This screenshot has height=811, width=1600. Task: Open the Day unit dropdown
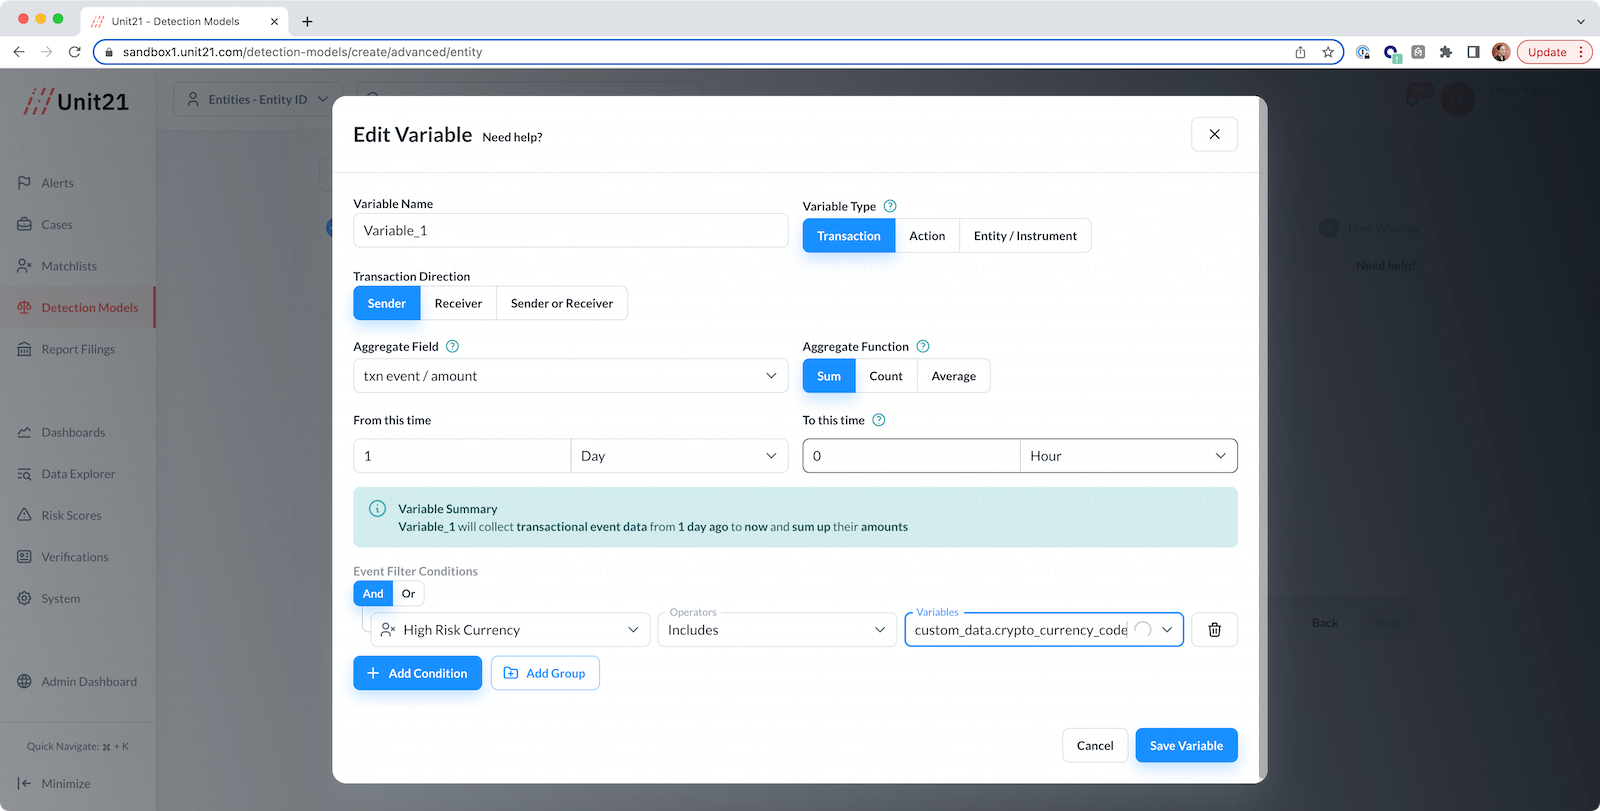(679, 456)
